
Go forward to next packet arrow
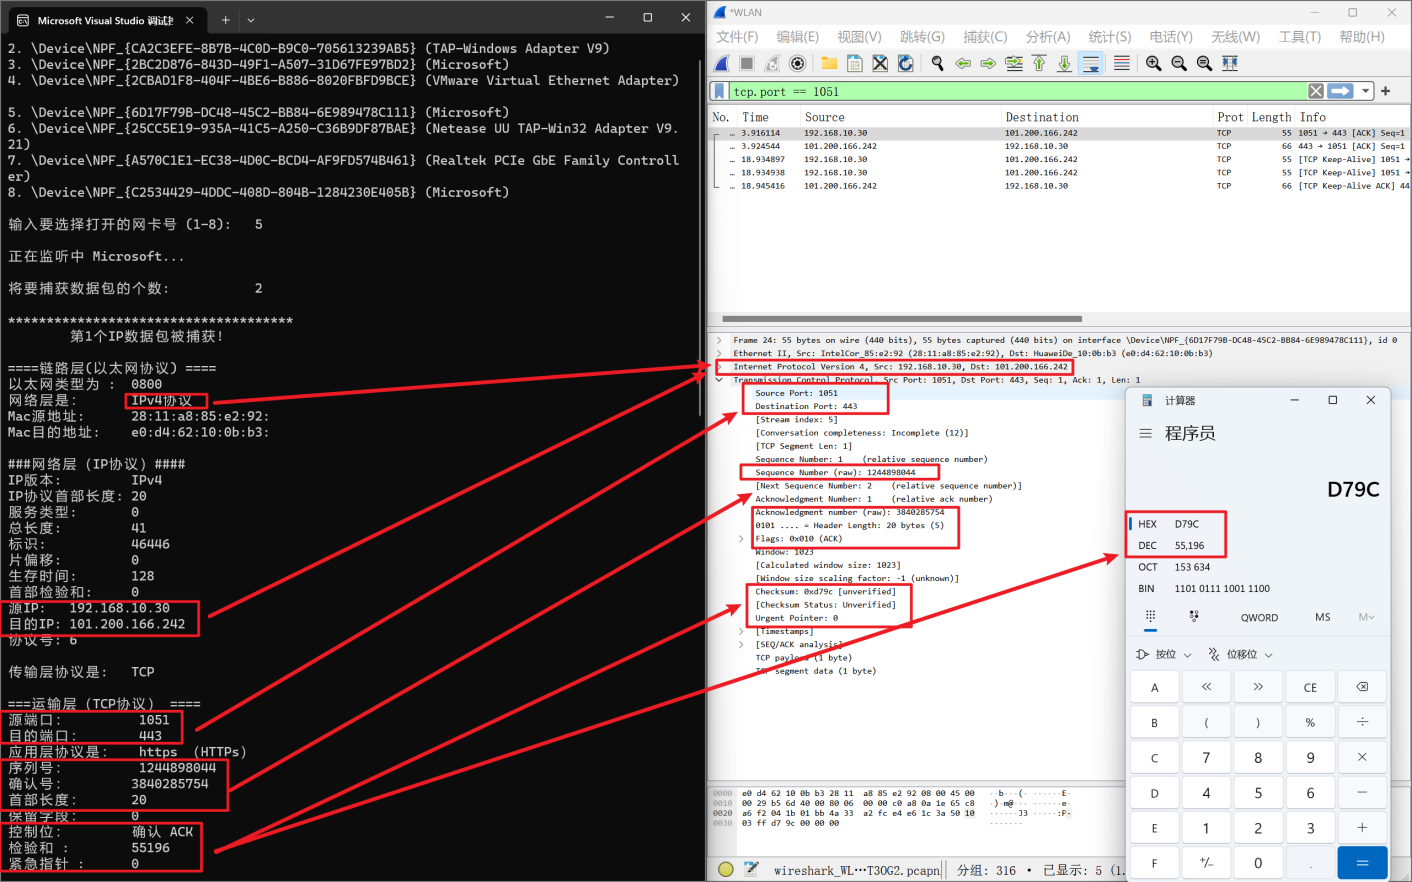[x=988, y=63]
